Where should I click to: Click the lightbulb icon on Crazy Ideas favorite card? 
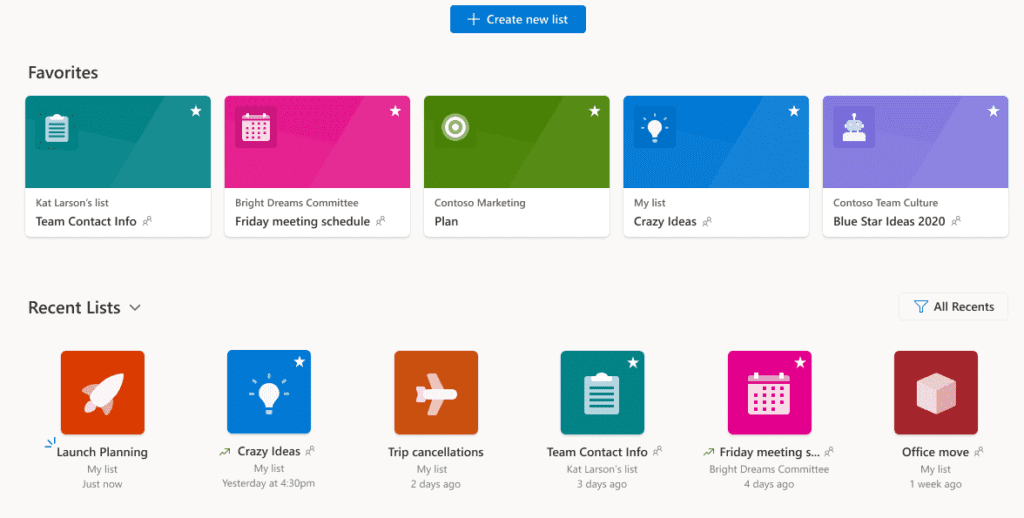(x=654, y=128)
